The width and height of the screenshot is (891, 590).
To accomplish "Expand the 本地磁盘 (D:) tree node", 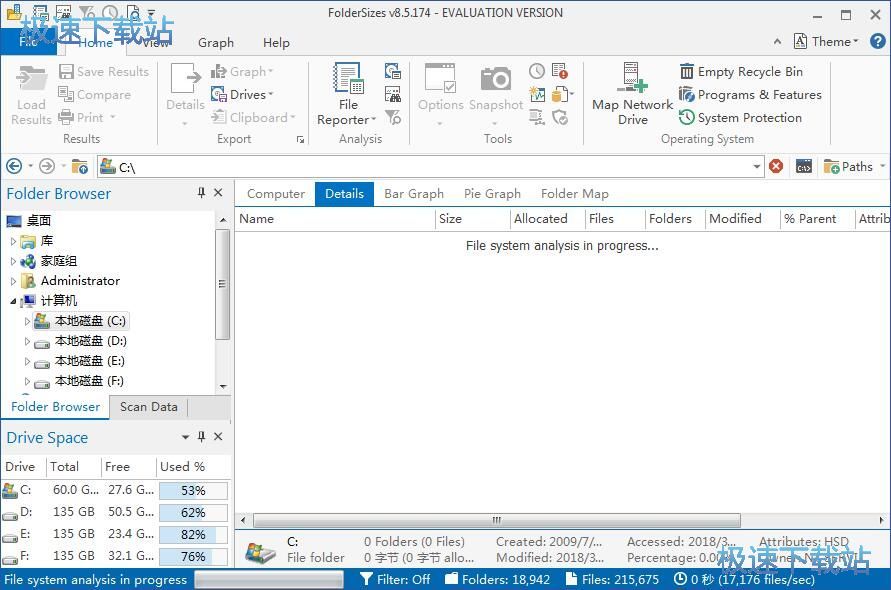I will point(27,341).
